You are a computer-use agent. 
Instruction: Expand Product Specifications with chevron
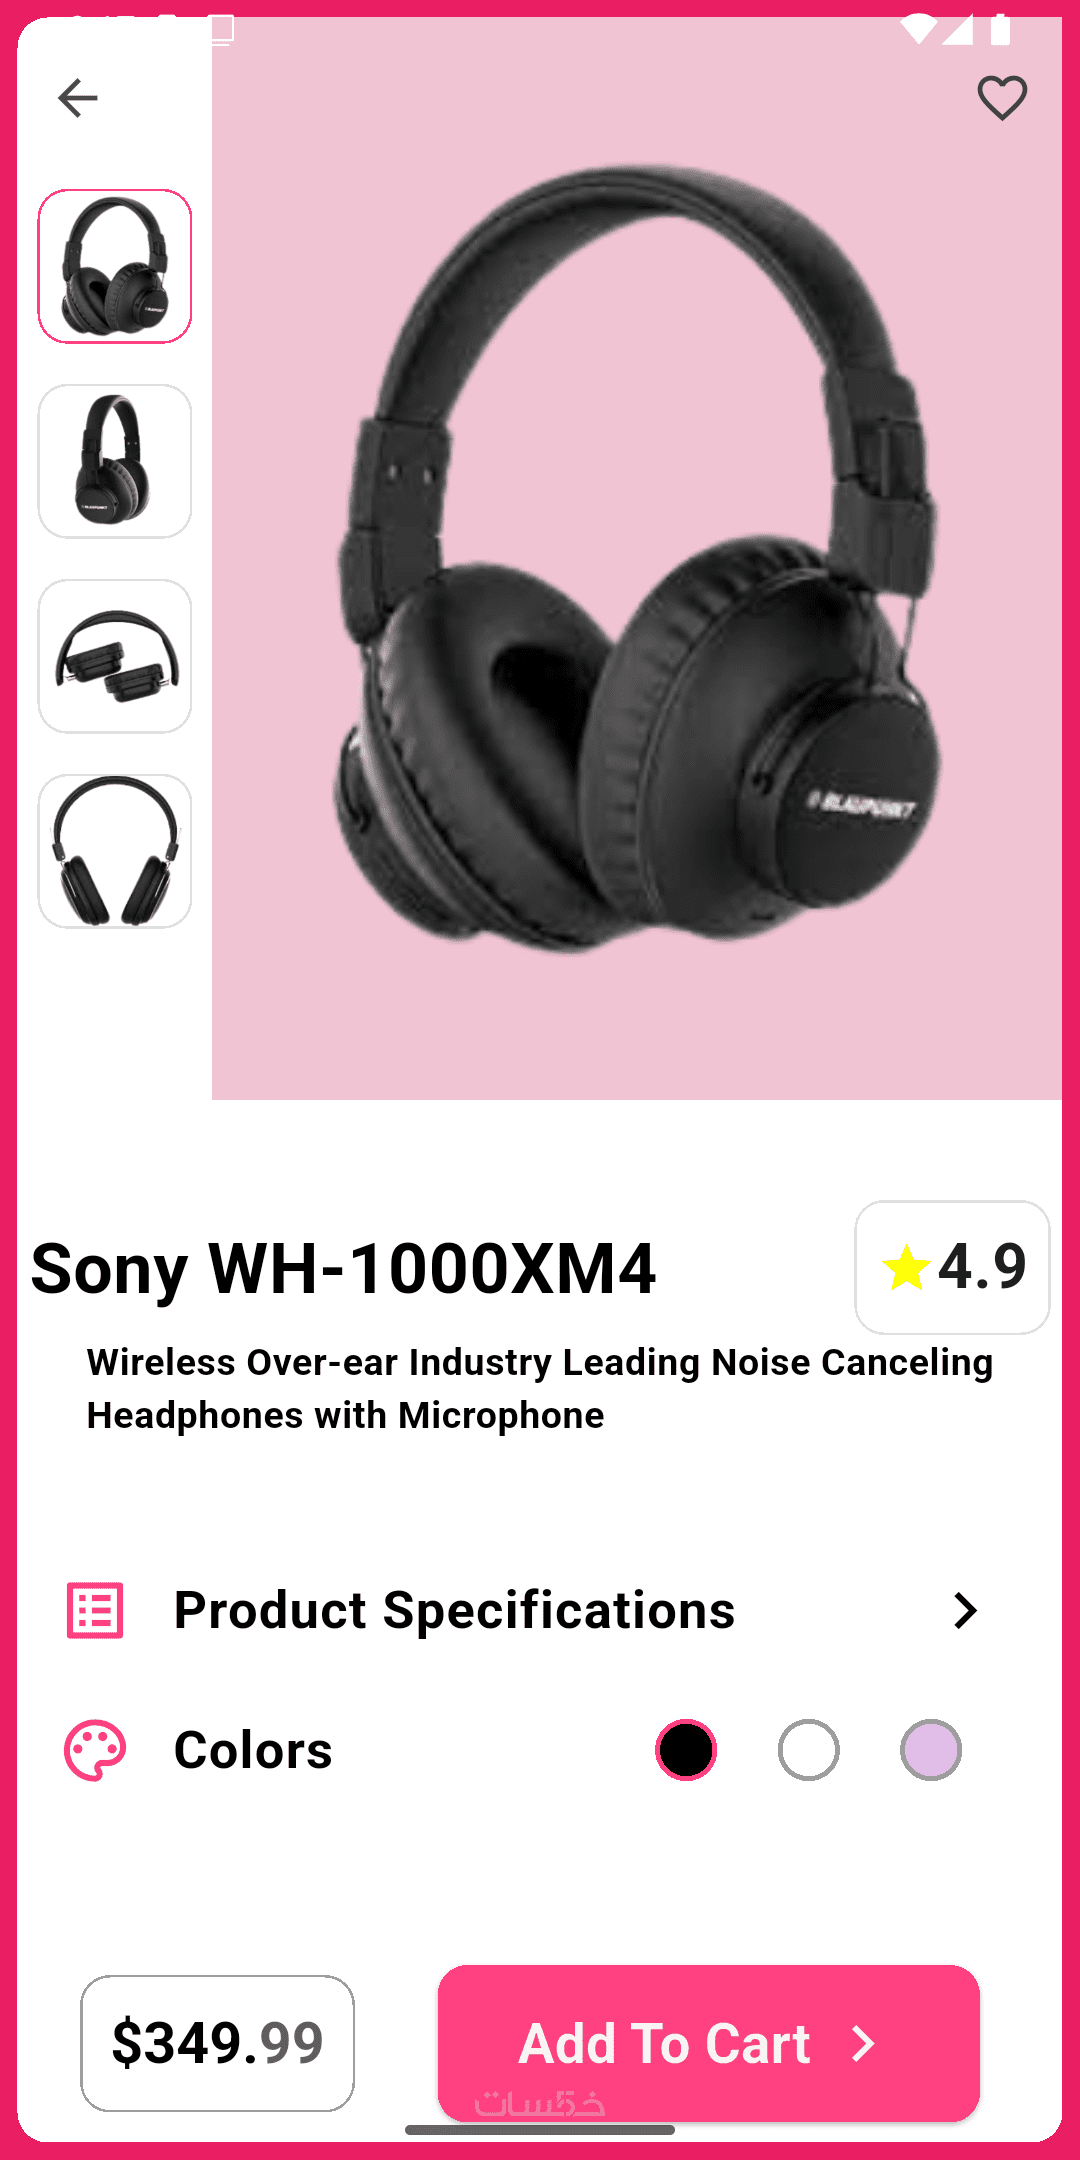point(965,1610)
